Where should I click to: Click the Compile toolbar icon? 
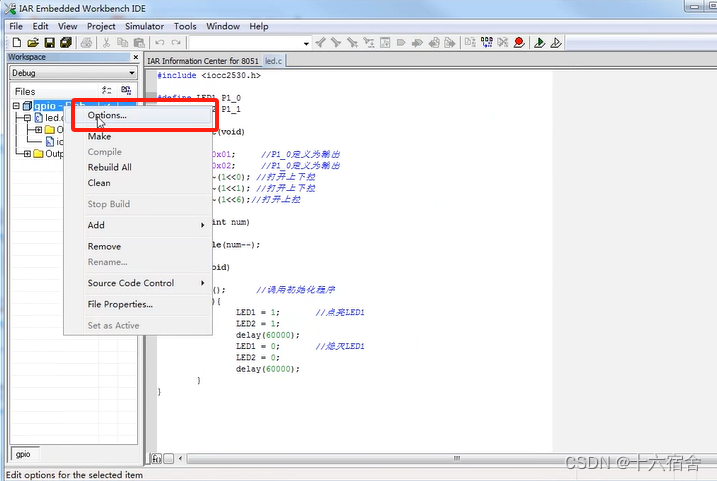[470, 43]
